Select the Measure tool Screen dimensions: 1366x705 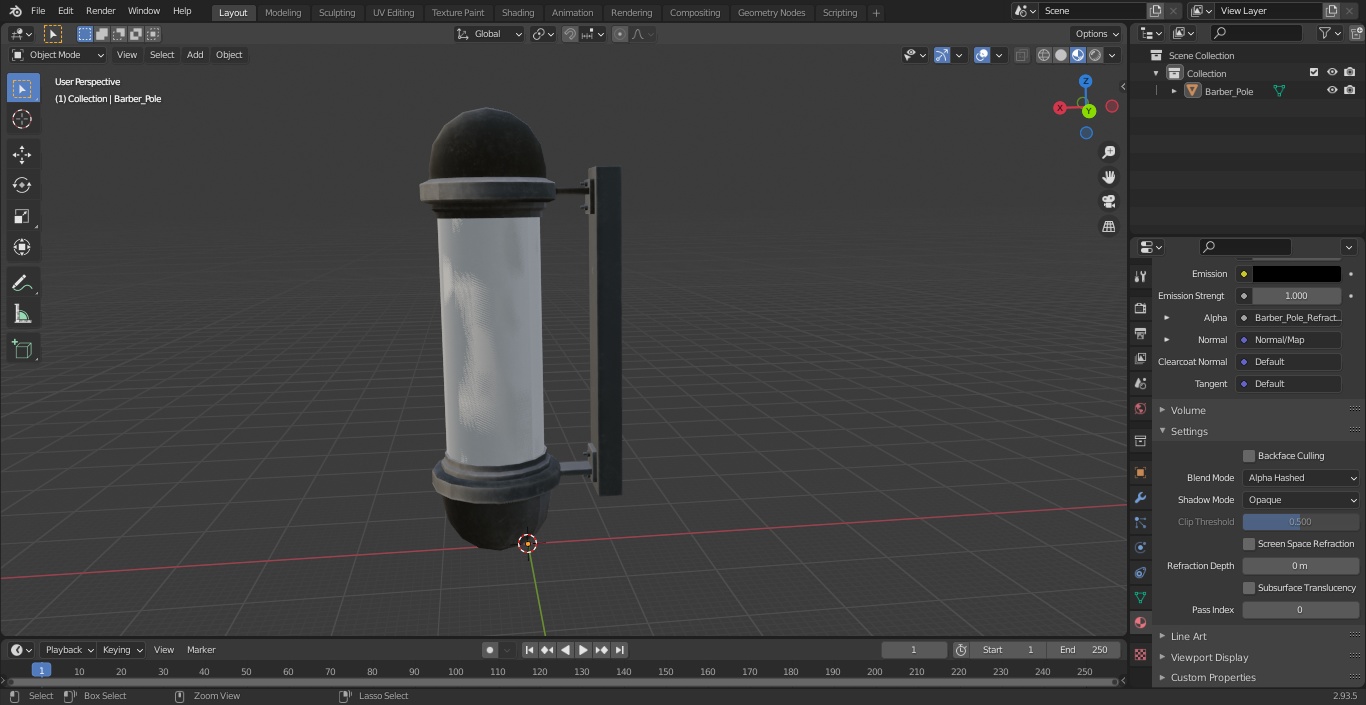coord(22,314)
